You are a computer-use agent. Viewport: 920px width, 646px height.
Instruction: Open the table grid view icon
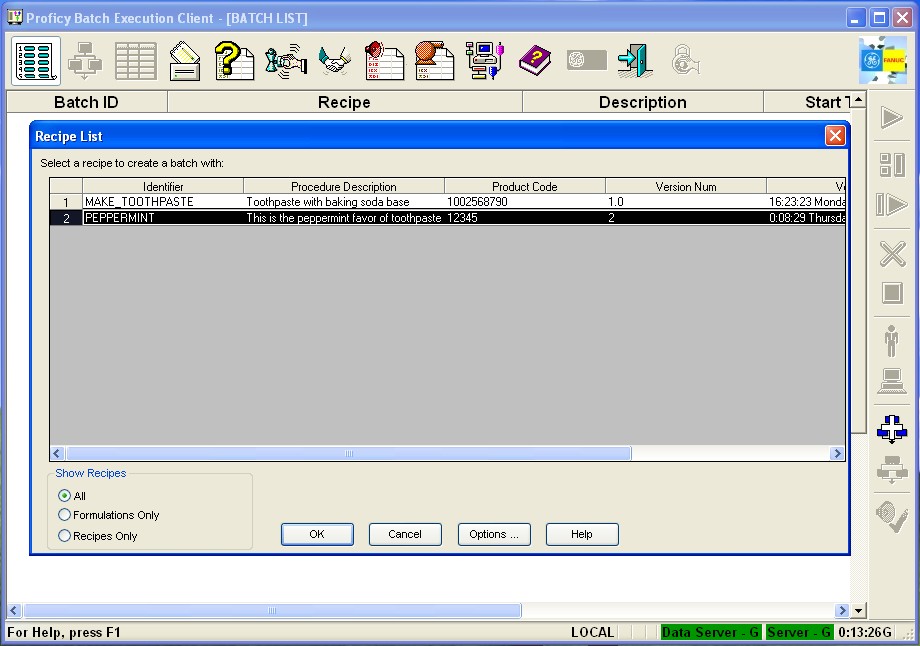pos(136,61)
